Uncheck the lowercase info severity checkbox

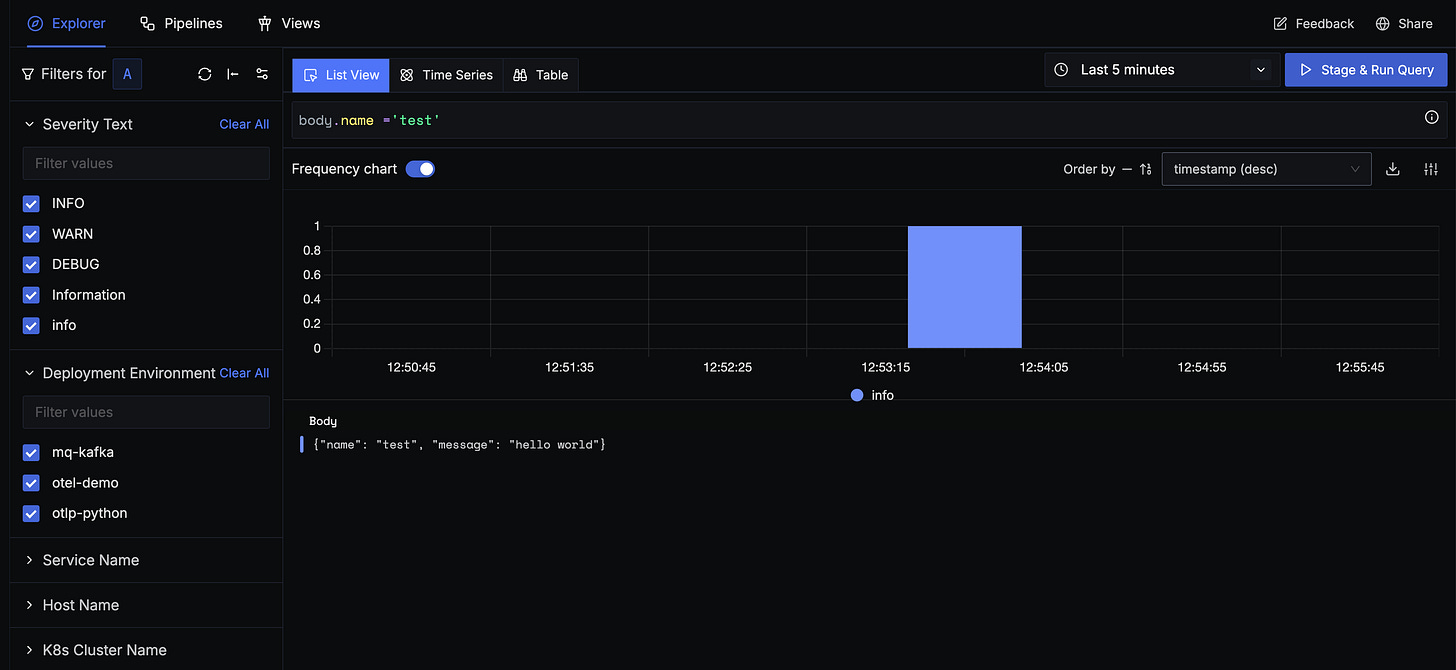point(31,325)
